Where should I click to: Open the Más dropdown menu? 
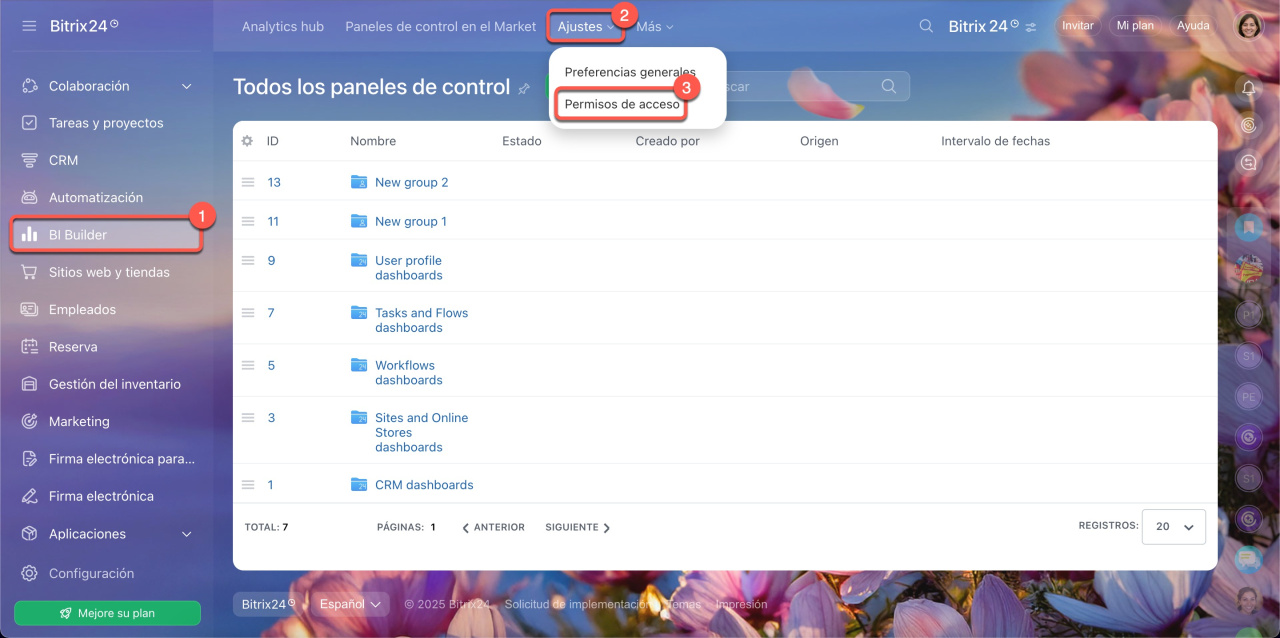[655, 27]
